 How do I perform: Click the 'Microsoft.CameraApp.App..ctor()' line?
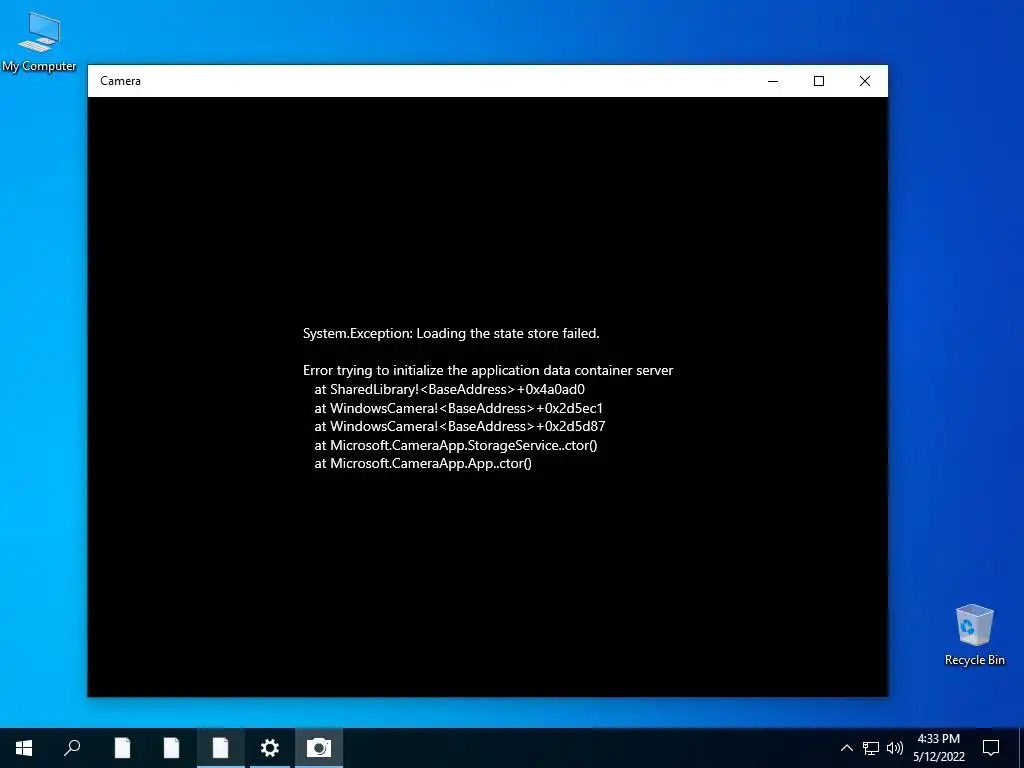click(x=423, y=464)
